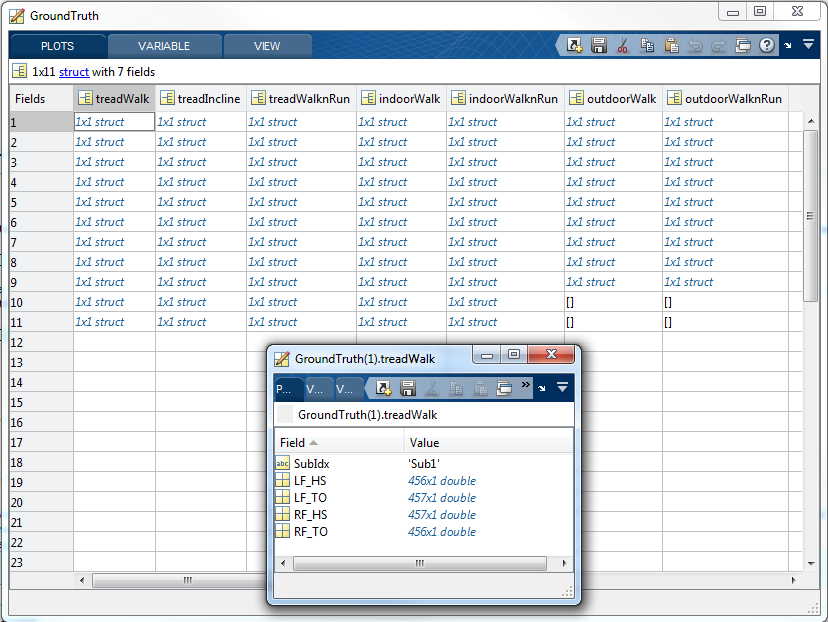Open treadWalk popup toolstrip down-triangle menu
828x622 pixels.
coord(563,387)
